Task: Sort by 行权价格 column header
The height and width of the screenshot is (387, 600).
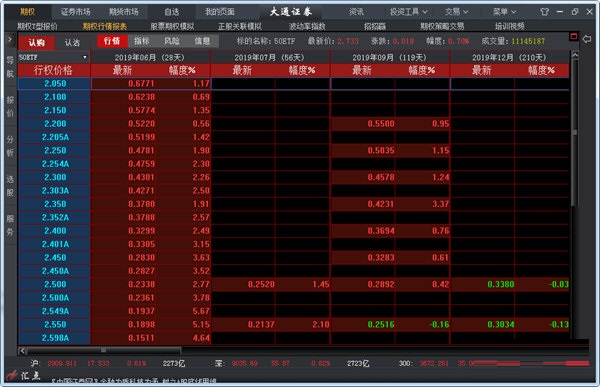Action: [54, 70]
